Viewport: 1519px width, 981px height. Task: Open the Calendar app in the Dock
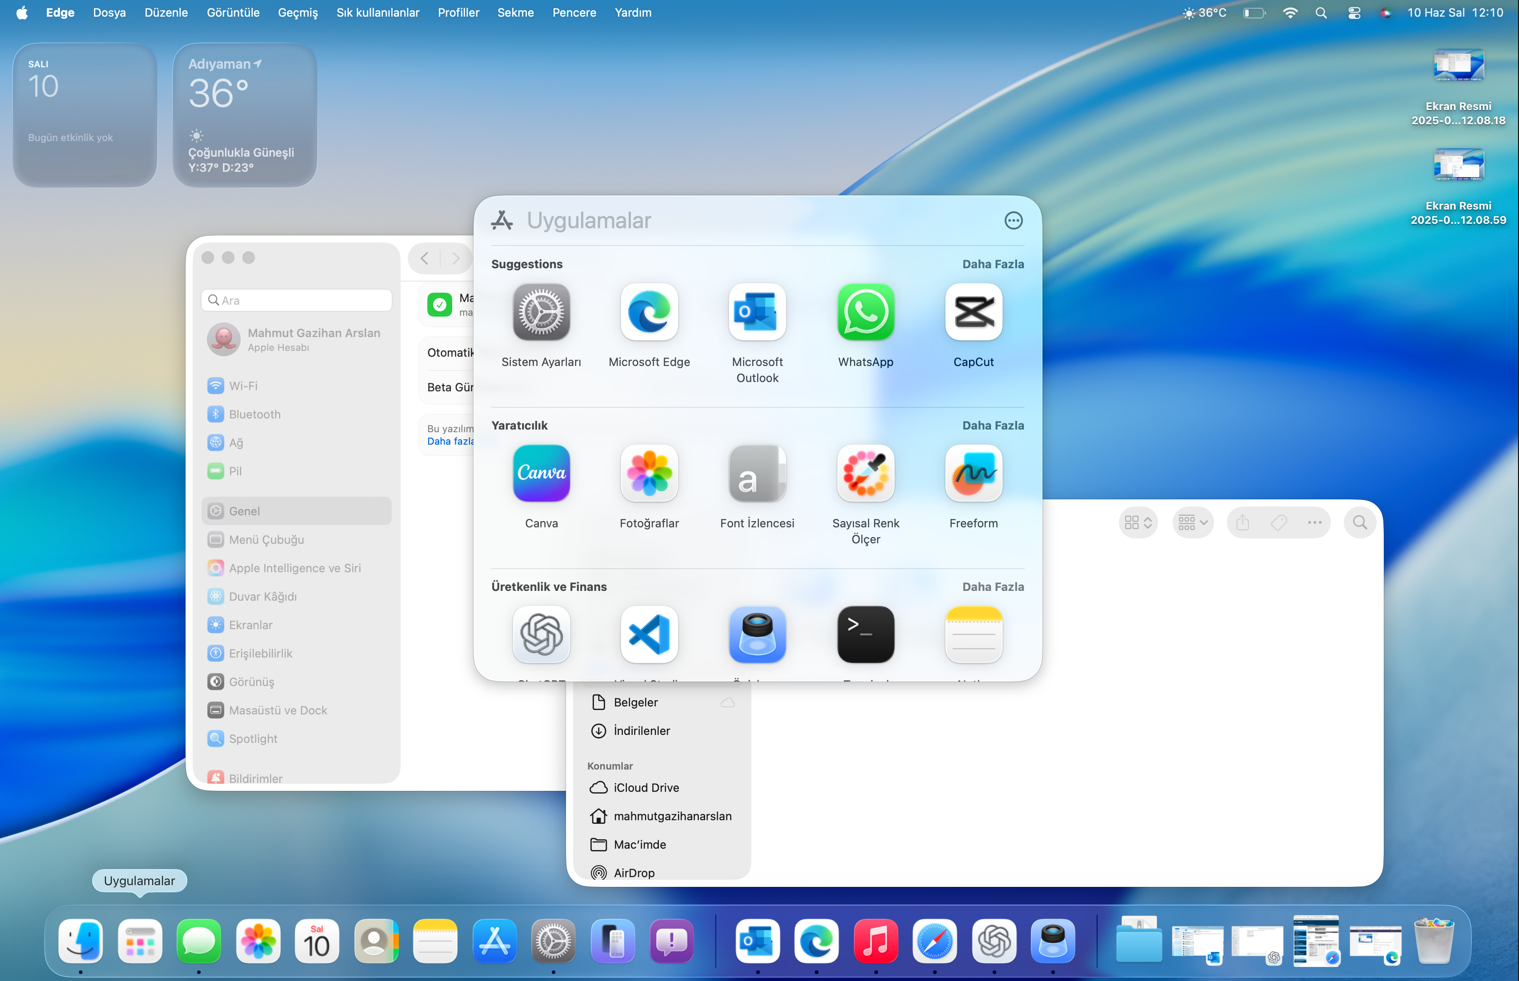click(317, 941)
